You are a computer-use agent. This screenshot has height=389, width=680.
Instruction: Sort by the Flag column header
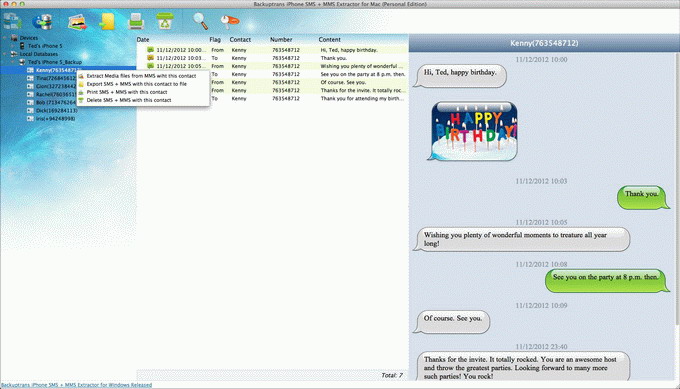[x=215, y=39]
